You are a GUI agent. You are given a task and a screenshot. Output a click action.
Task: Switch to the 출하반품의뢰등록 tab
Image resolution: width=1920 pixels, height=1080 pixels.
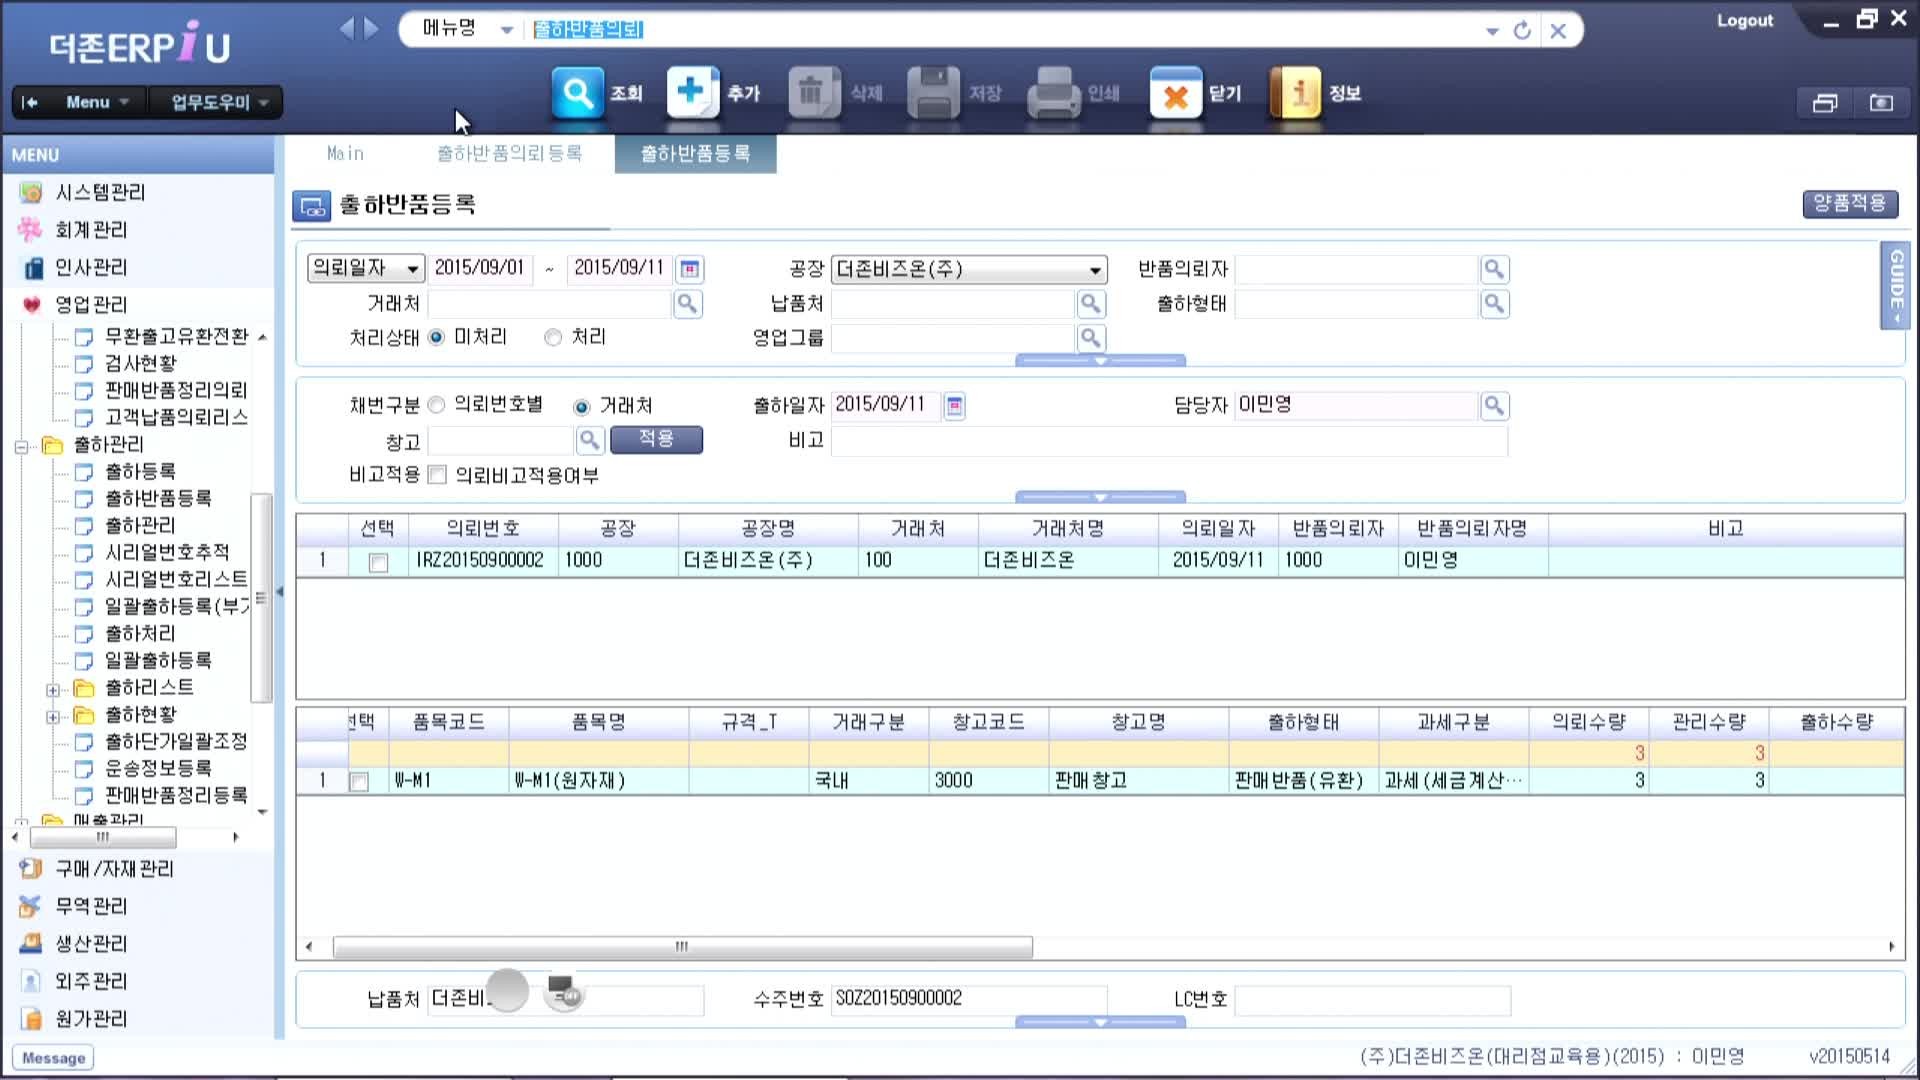pos(509,154)
